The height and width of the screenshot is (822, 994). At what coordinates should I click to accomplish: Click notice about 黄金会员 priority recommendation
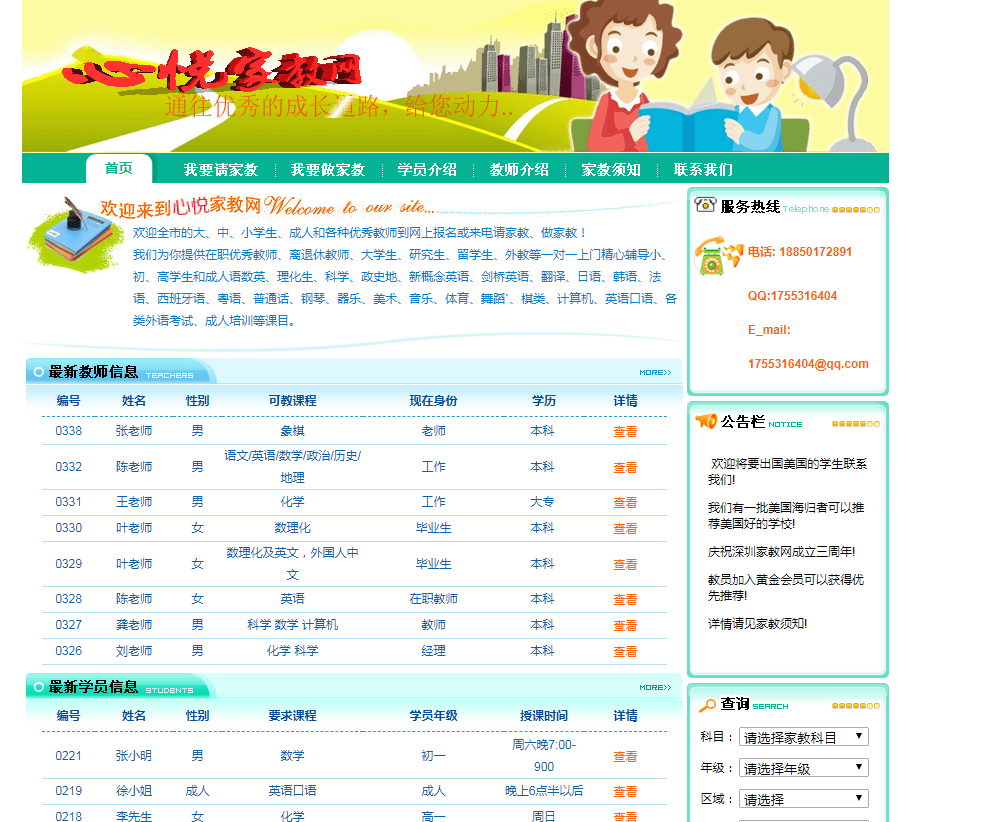point(786,588)
